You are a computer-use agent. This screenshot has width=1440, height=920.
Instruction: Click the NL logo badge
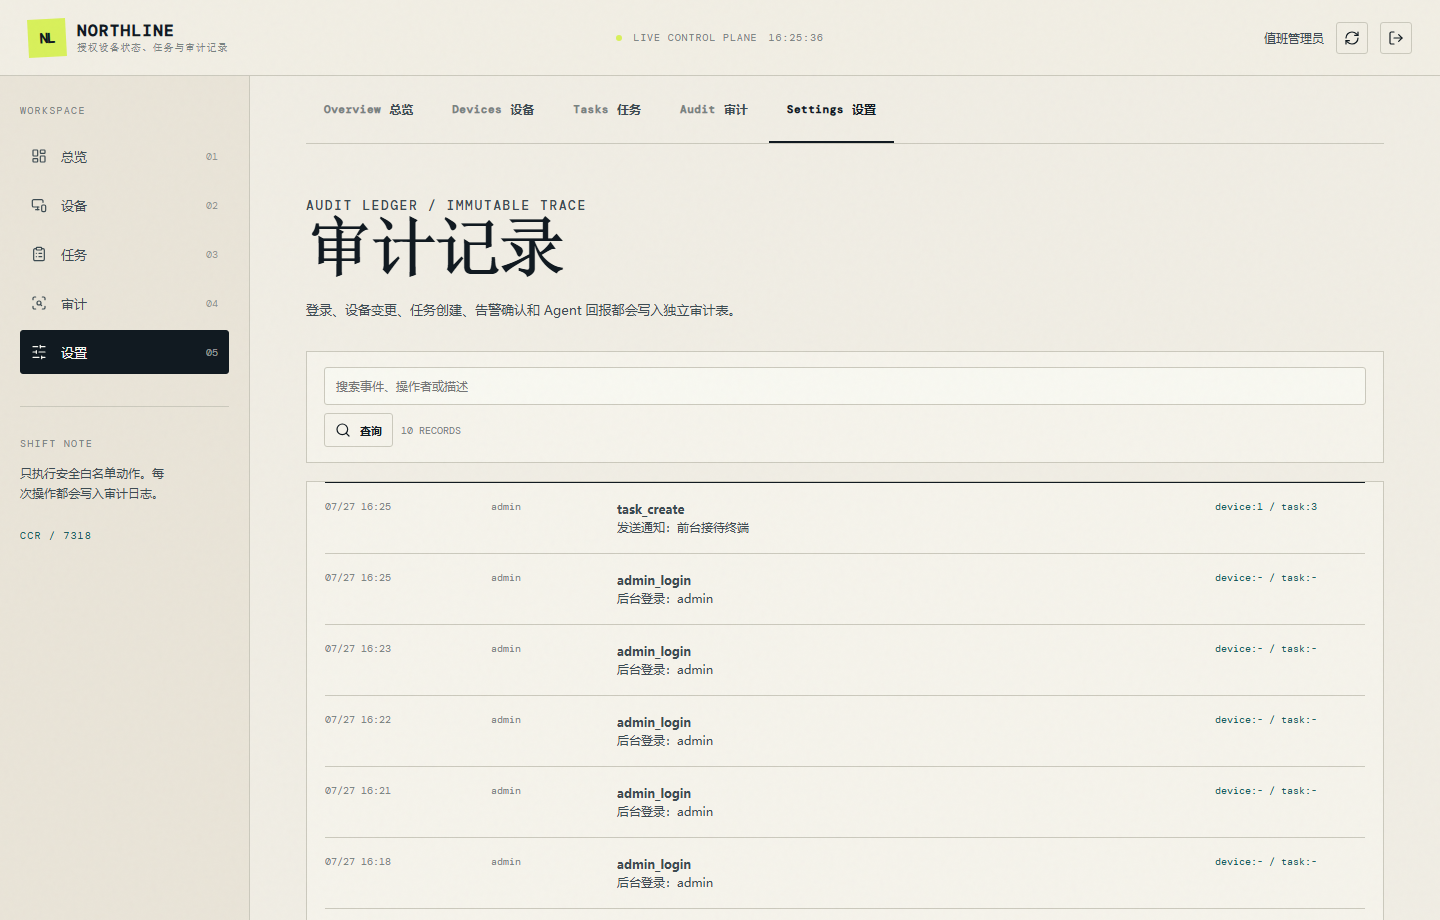pyautogui.click(x=47, y=38)
